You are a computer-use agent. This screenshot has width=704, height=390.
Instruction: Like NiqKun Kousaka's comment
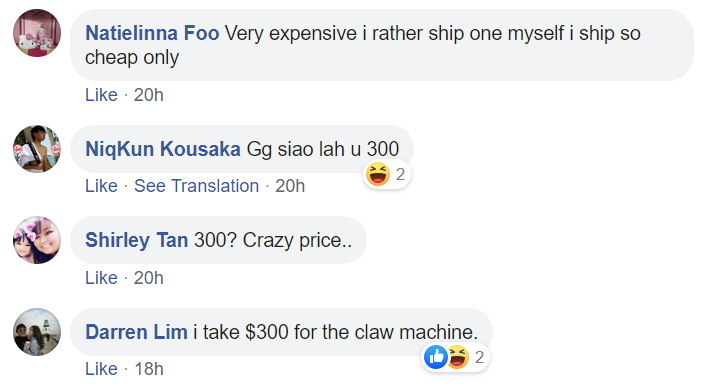[101, 186]
